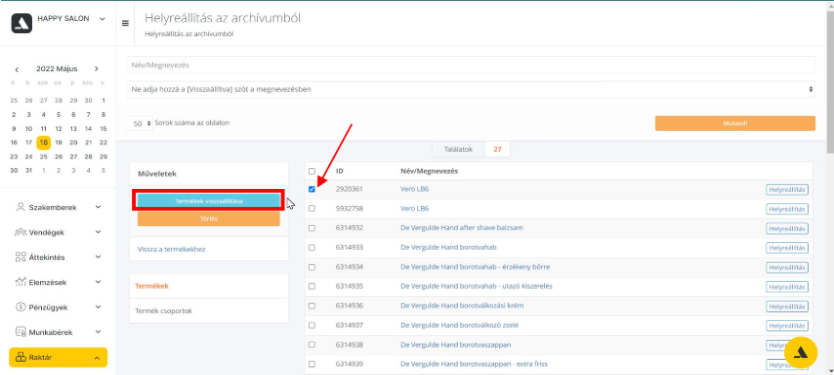Click the Áttekintés grid icon
Viewport: 834px width, 375px height.
21,257
